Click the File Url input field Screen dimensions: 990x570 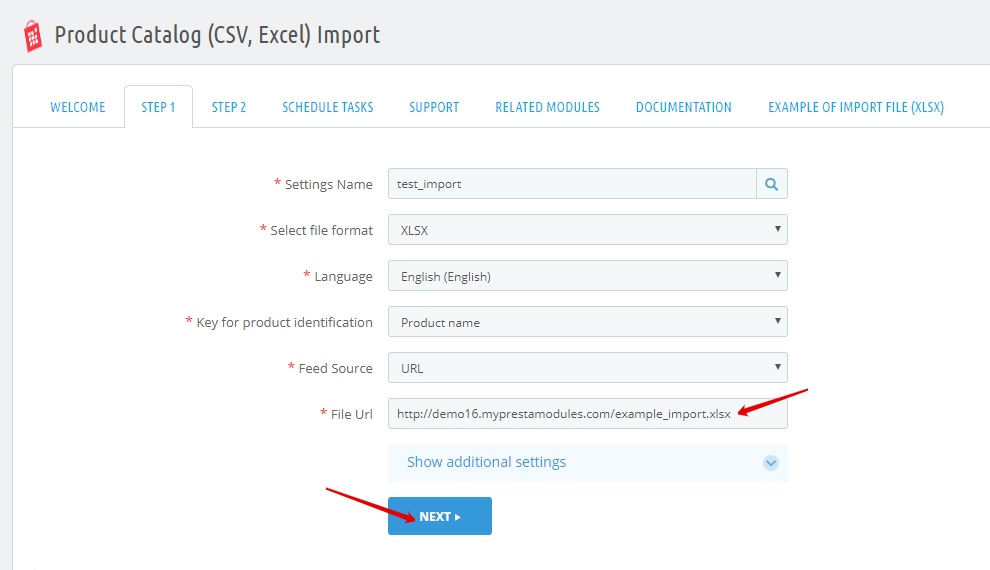588,414
